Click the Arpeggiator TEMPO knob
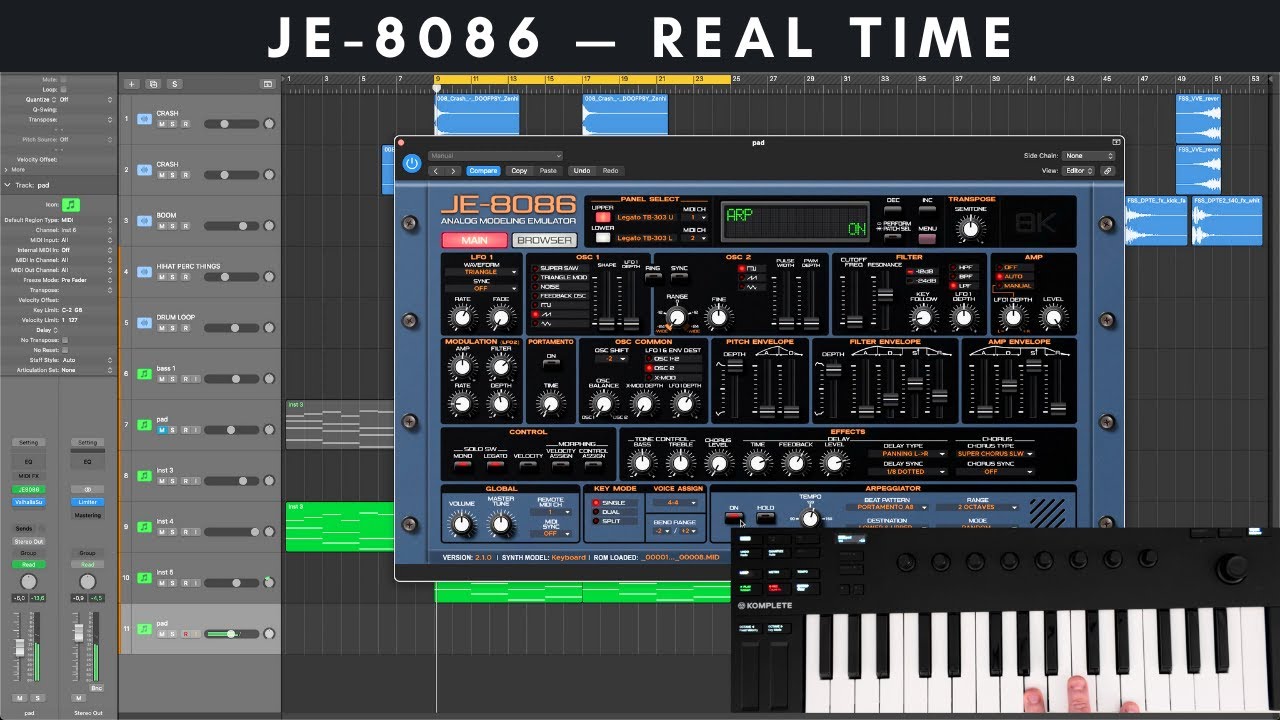Viewport: 1280px width, 720px height. pyautogui.click(x=810, y=517)
